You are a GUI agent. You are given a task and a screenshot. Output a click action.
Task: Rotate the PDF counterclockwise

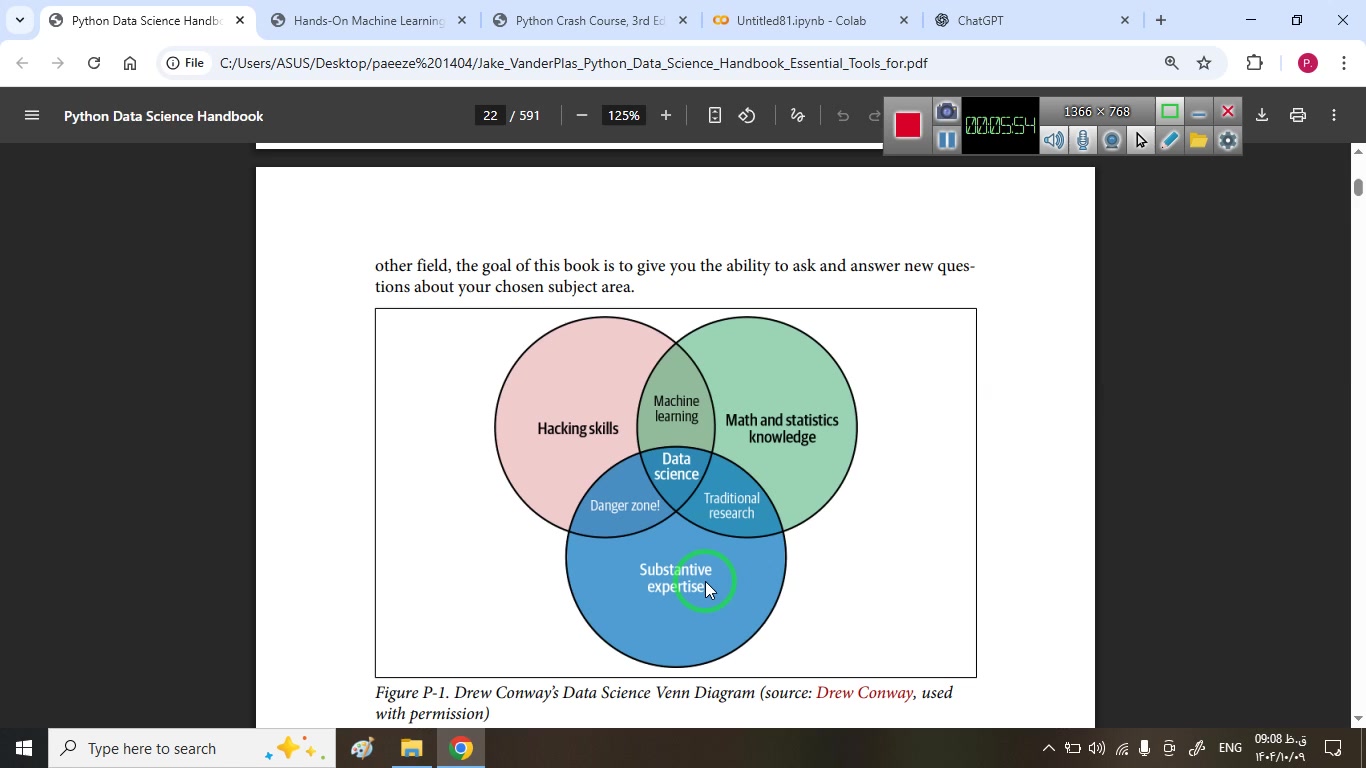click(x=747, y=116)
